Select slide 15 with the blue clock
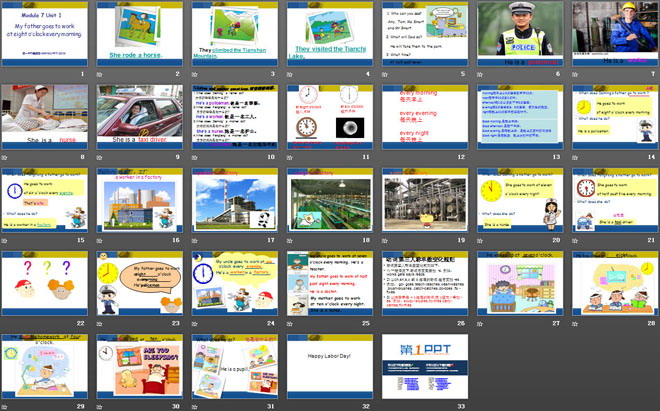 [45, 200]
